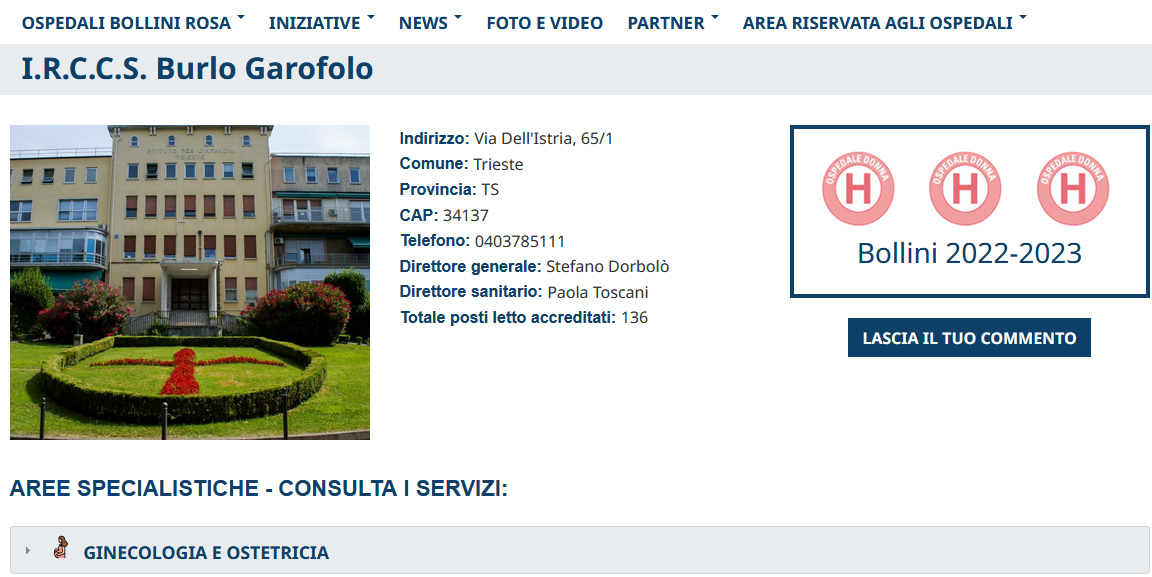The height and width of the screenshot is (577, 1152).
Task: Click the phone number 0403785111
Action: (519, 241)
